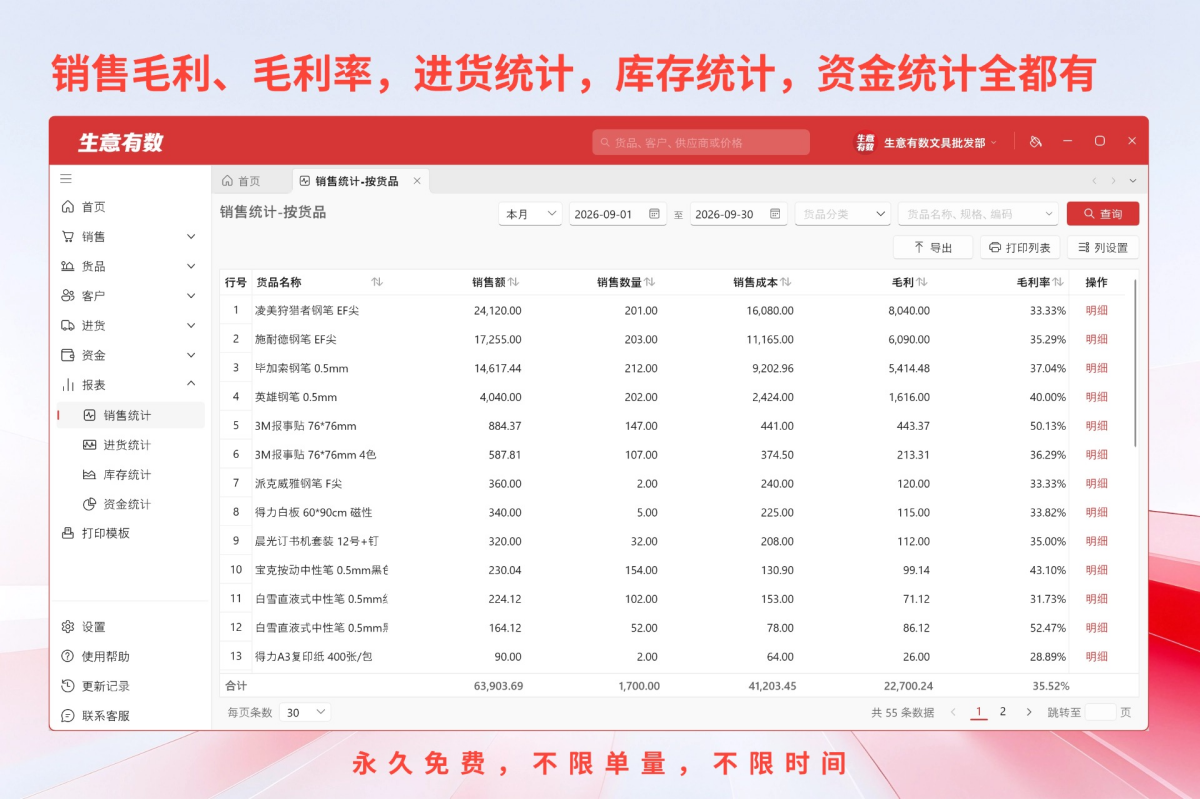1200x799 pixels.
Task: Open 明细 for 英雄钢笔 0.5mm row
Action: [x=1097, y=397]
